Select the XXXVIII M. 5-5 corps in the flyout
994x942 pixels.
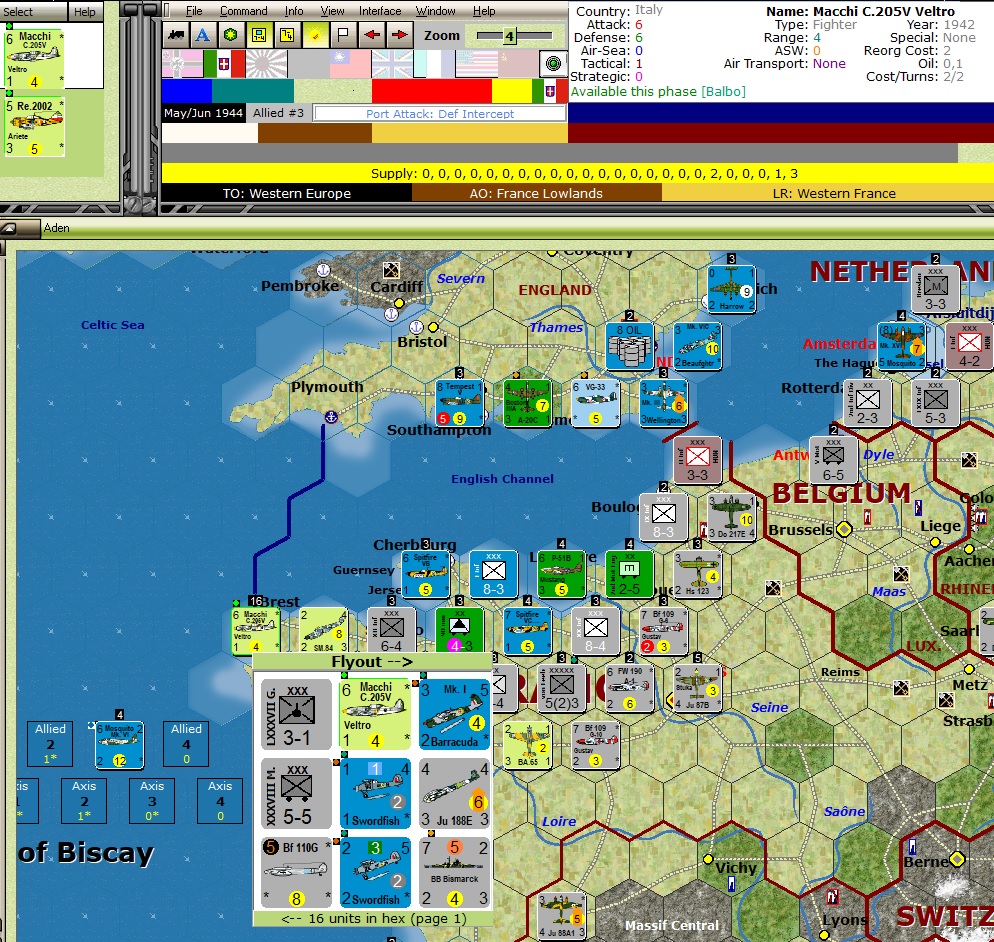click(x=296, y=794)
